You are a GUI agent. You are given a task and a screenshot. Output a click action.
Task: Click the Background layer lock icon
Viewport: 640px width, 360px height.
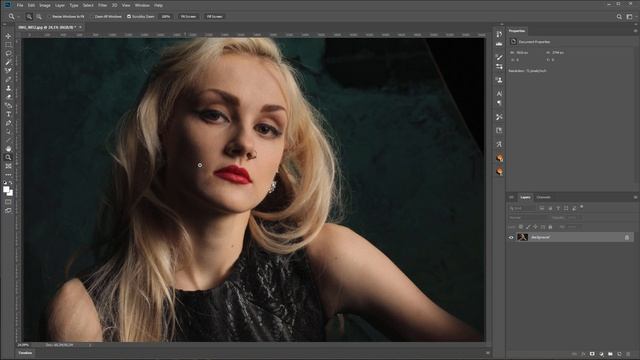(x=627, y=237)
